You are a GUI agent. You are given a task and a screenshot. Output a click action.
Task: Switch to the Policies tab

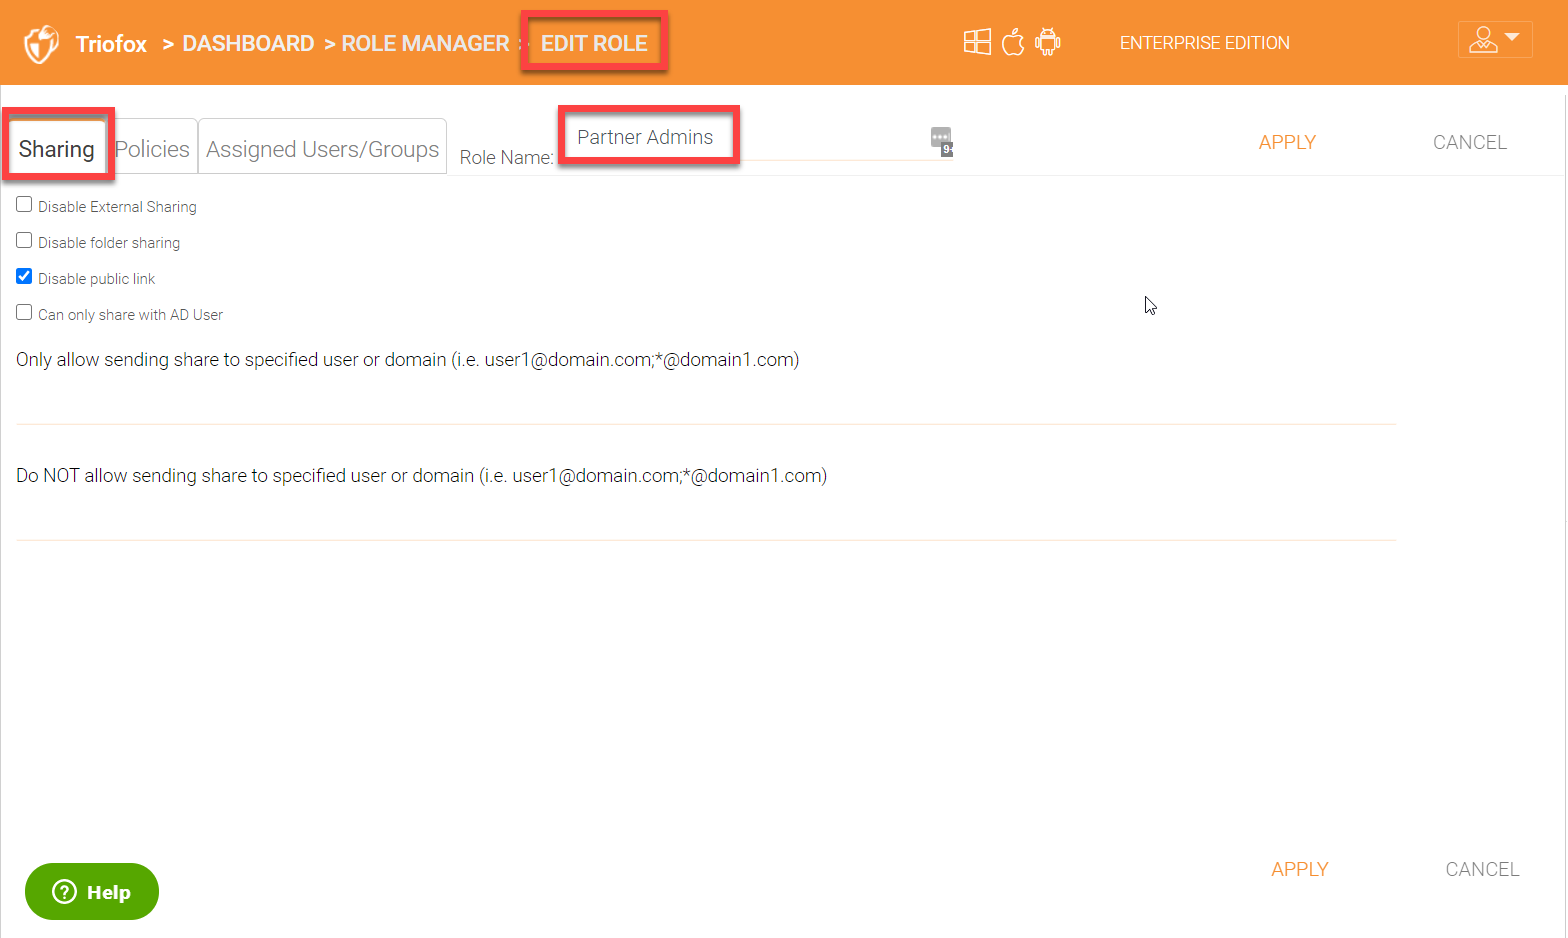[152, 149]
